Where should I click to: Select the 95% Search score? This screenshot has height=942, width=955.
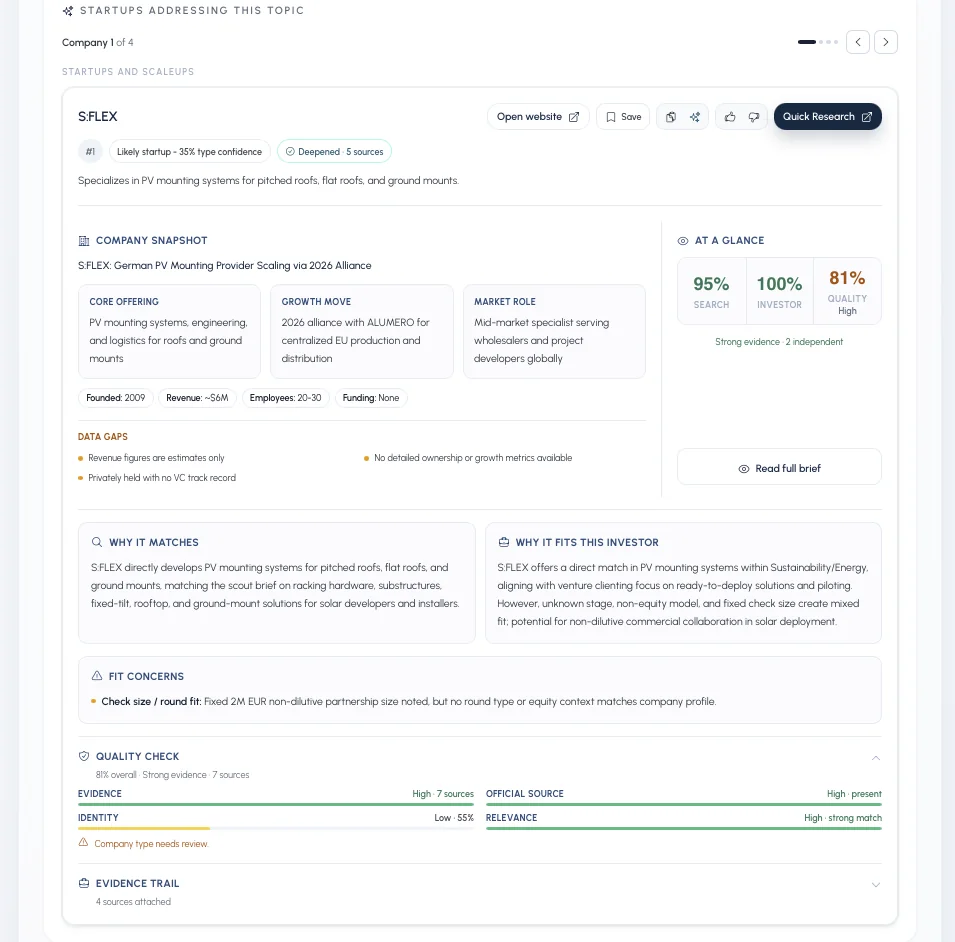711,291
